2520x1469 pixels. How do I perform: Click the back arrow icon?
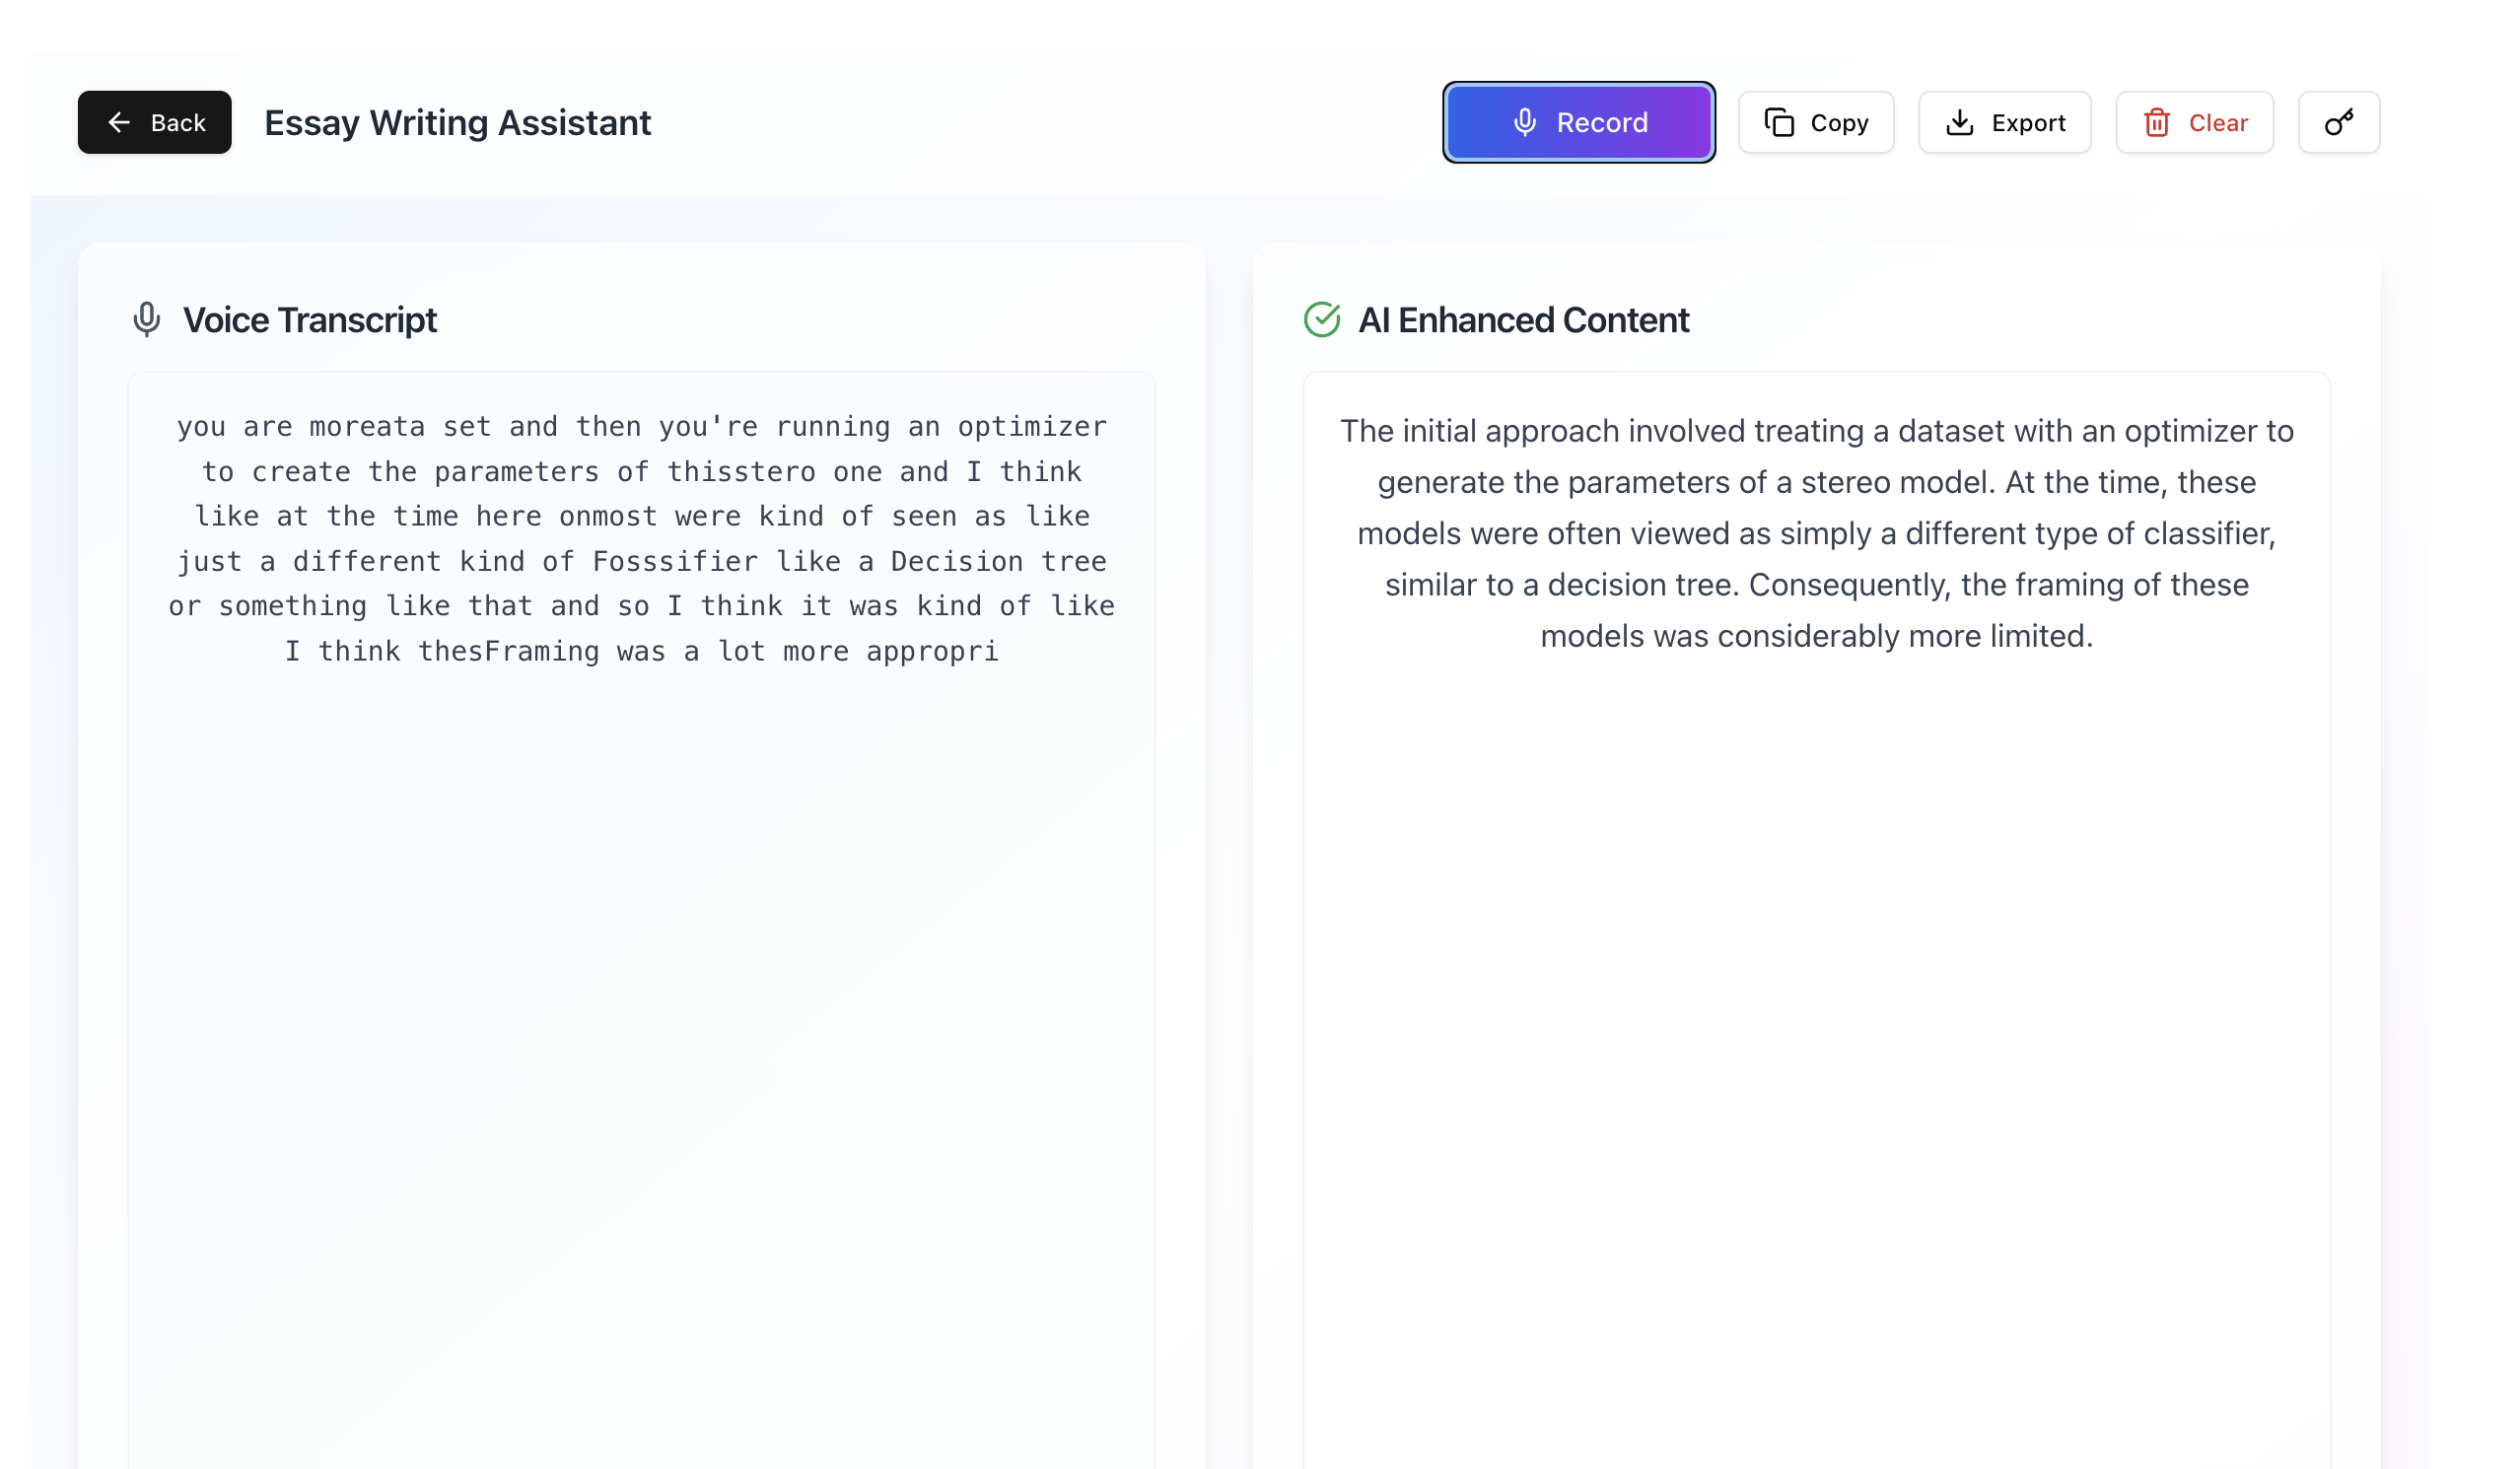(119, 122)
